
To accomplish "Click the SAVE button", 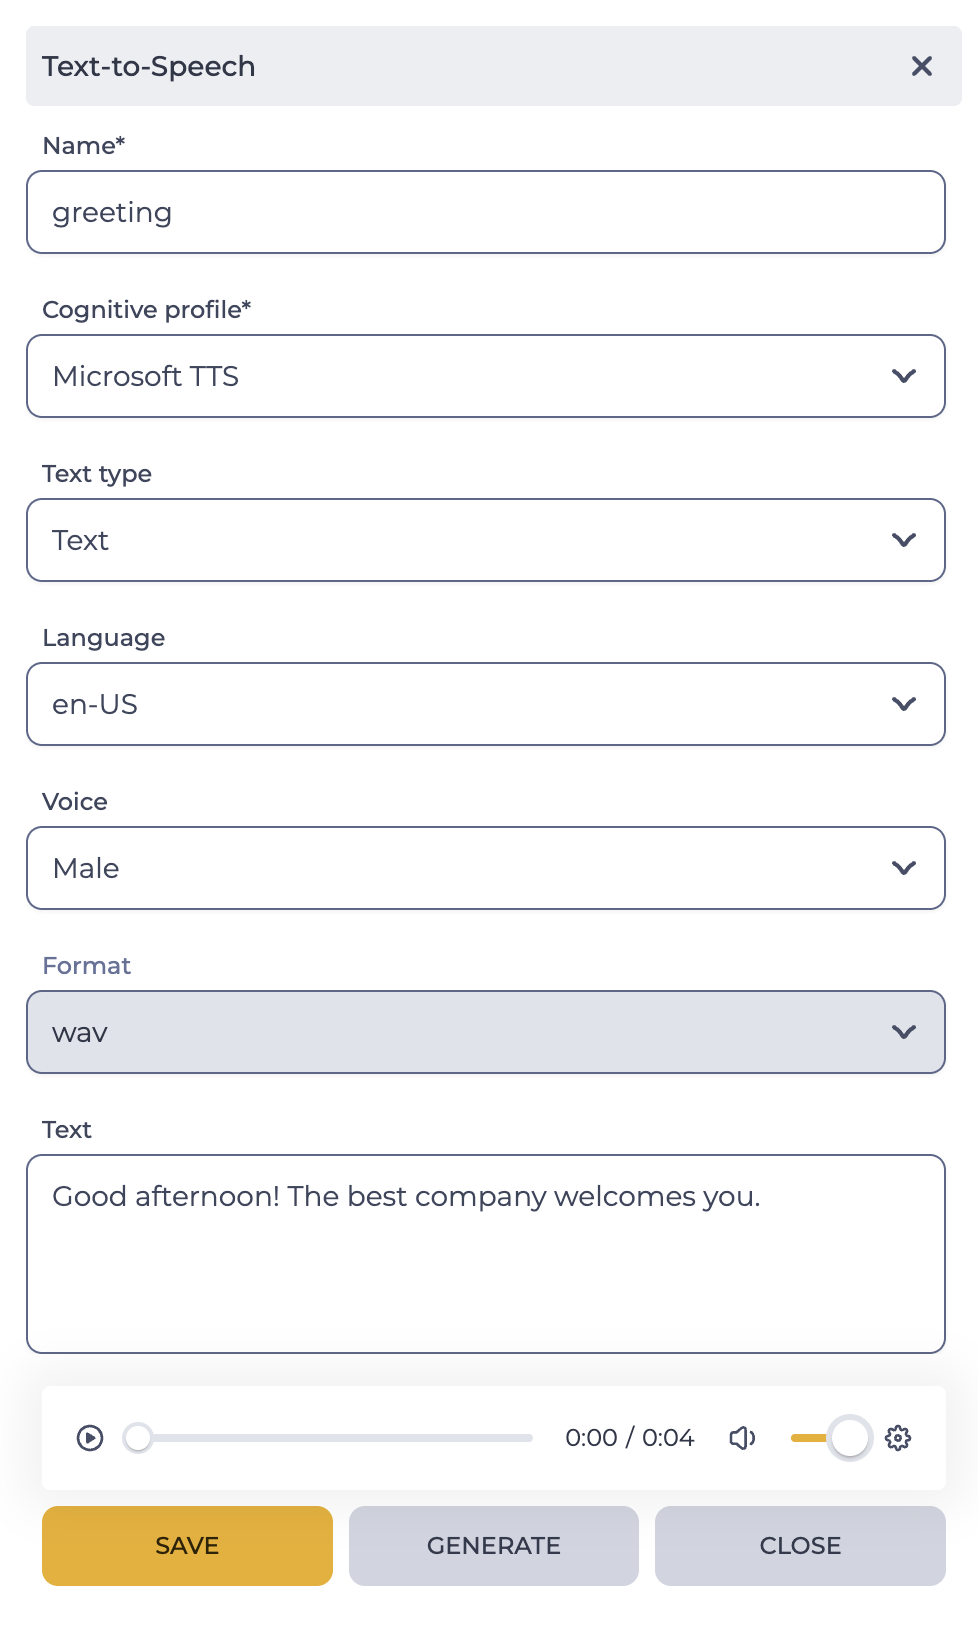I will (x=187, y=1546).
